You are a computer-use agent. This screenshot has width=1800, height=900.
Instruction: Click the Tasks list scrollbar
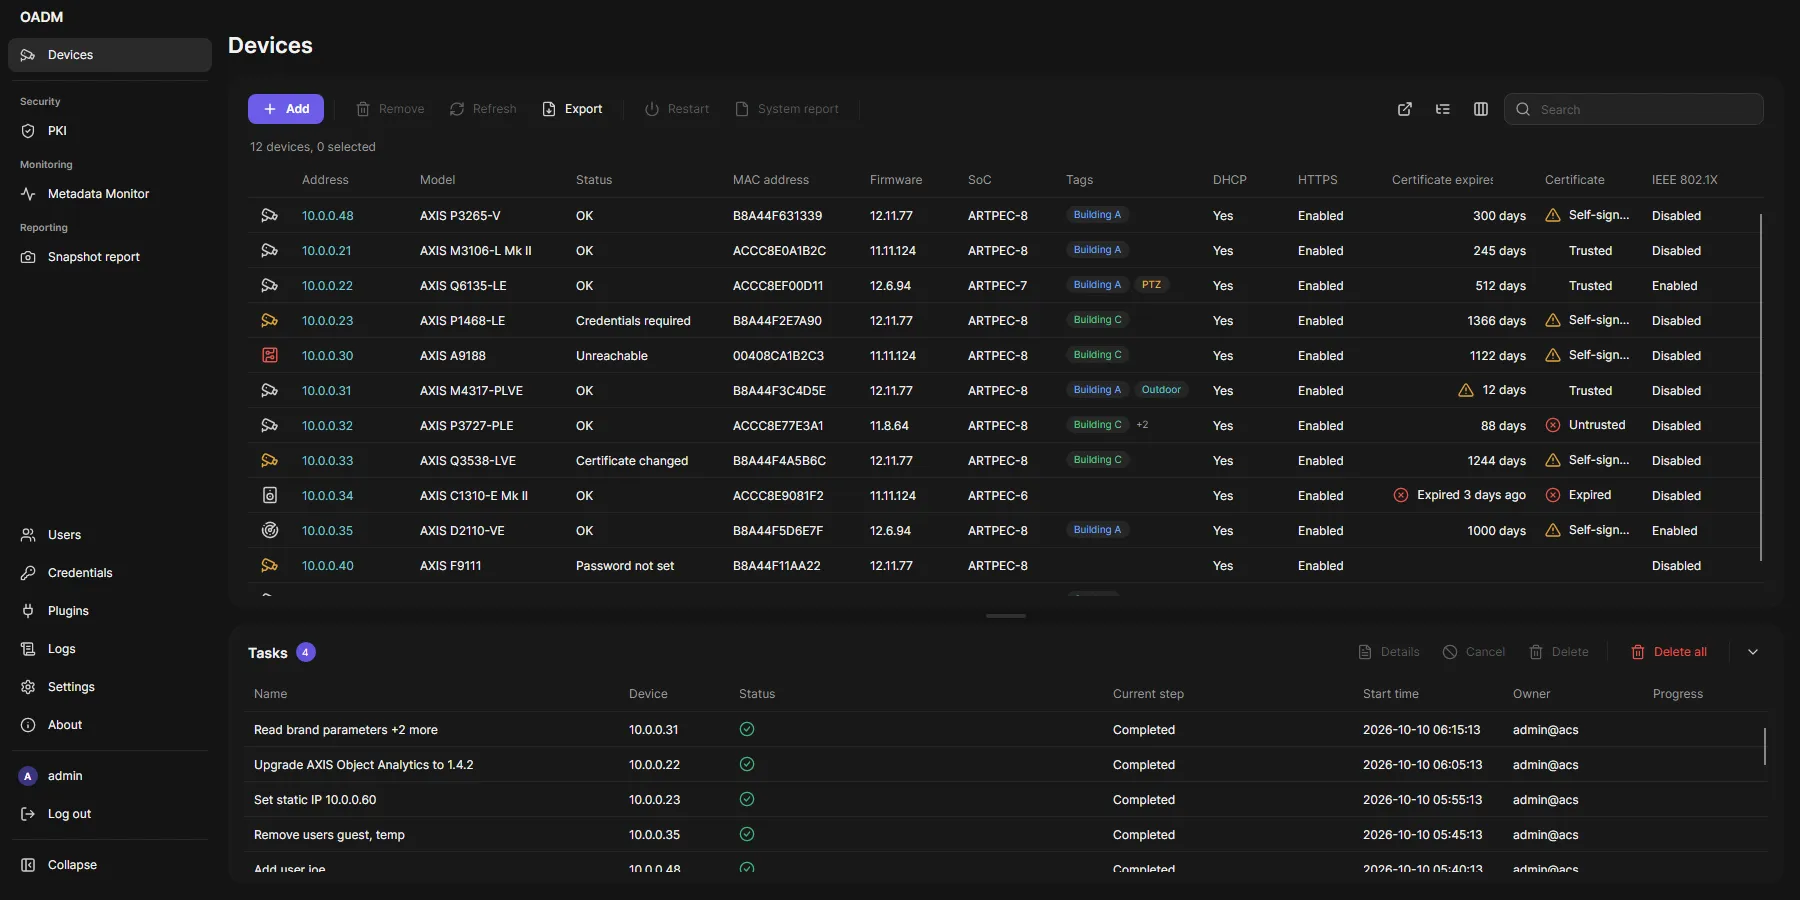coord(1765,746)
